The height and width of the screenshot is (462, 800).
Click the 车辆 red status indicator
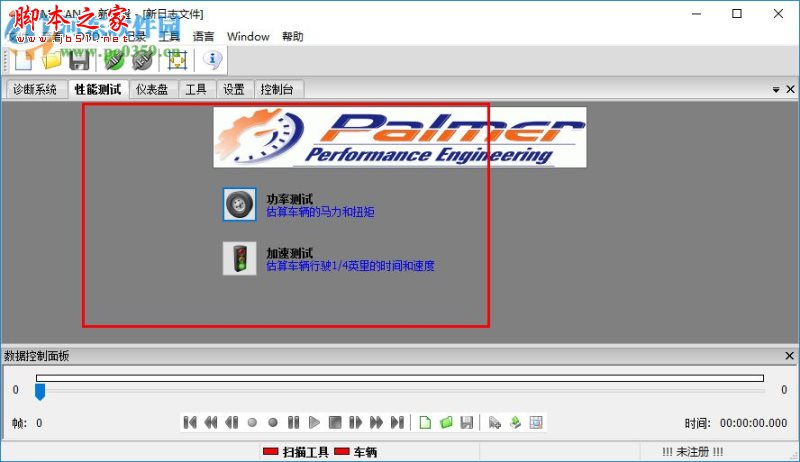point(342,451)
